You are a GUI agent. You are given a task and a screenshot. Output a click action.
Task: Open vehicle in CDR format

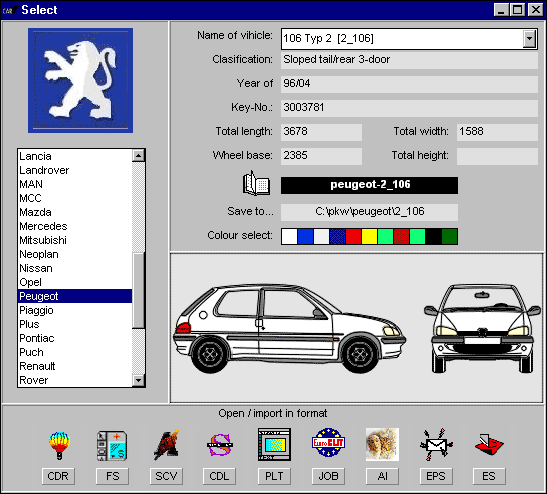tap(58, 476)
